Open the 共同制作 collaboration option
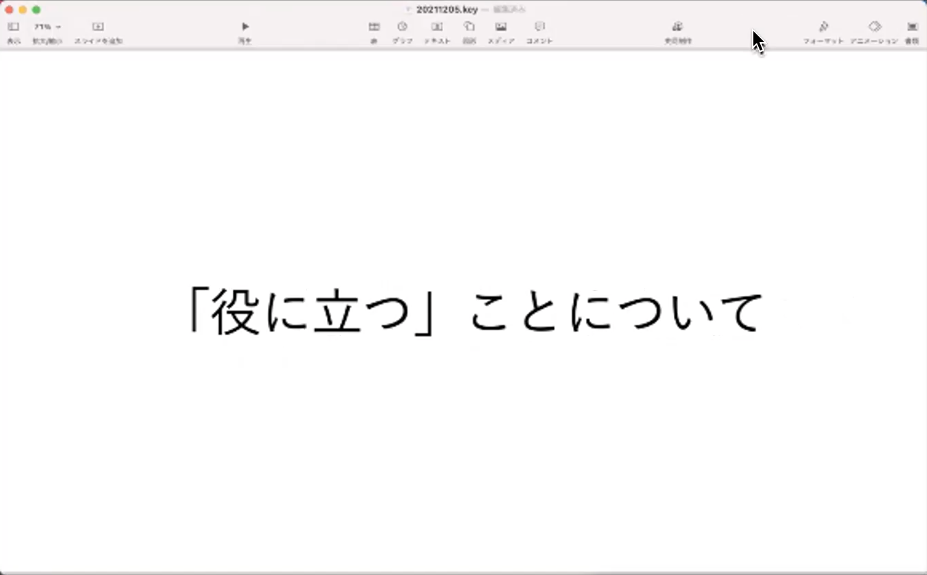The width and height of the screenshot is (927, 575). (678, 33)
